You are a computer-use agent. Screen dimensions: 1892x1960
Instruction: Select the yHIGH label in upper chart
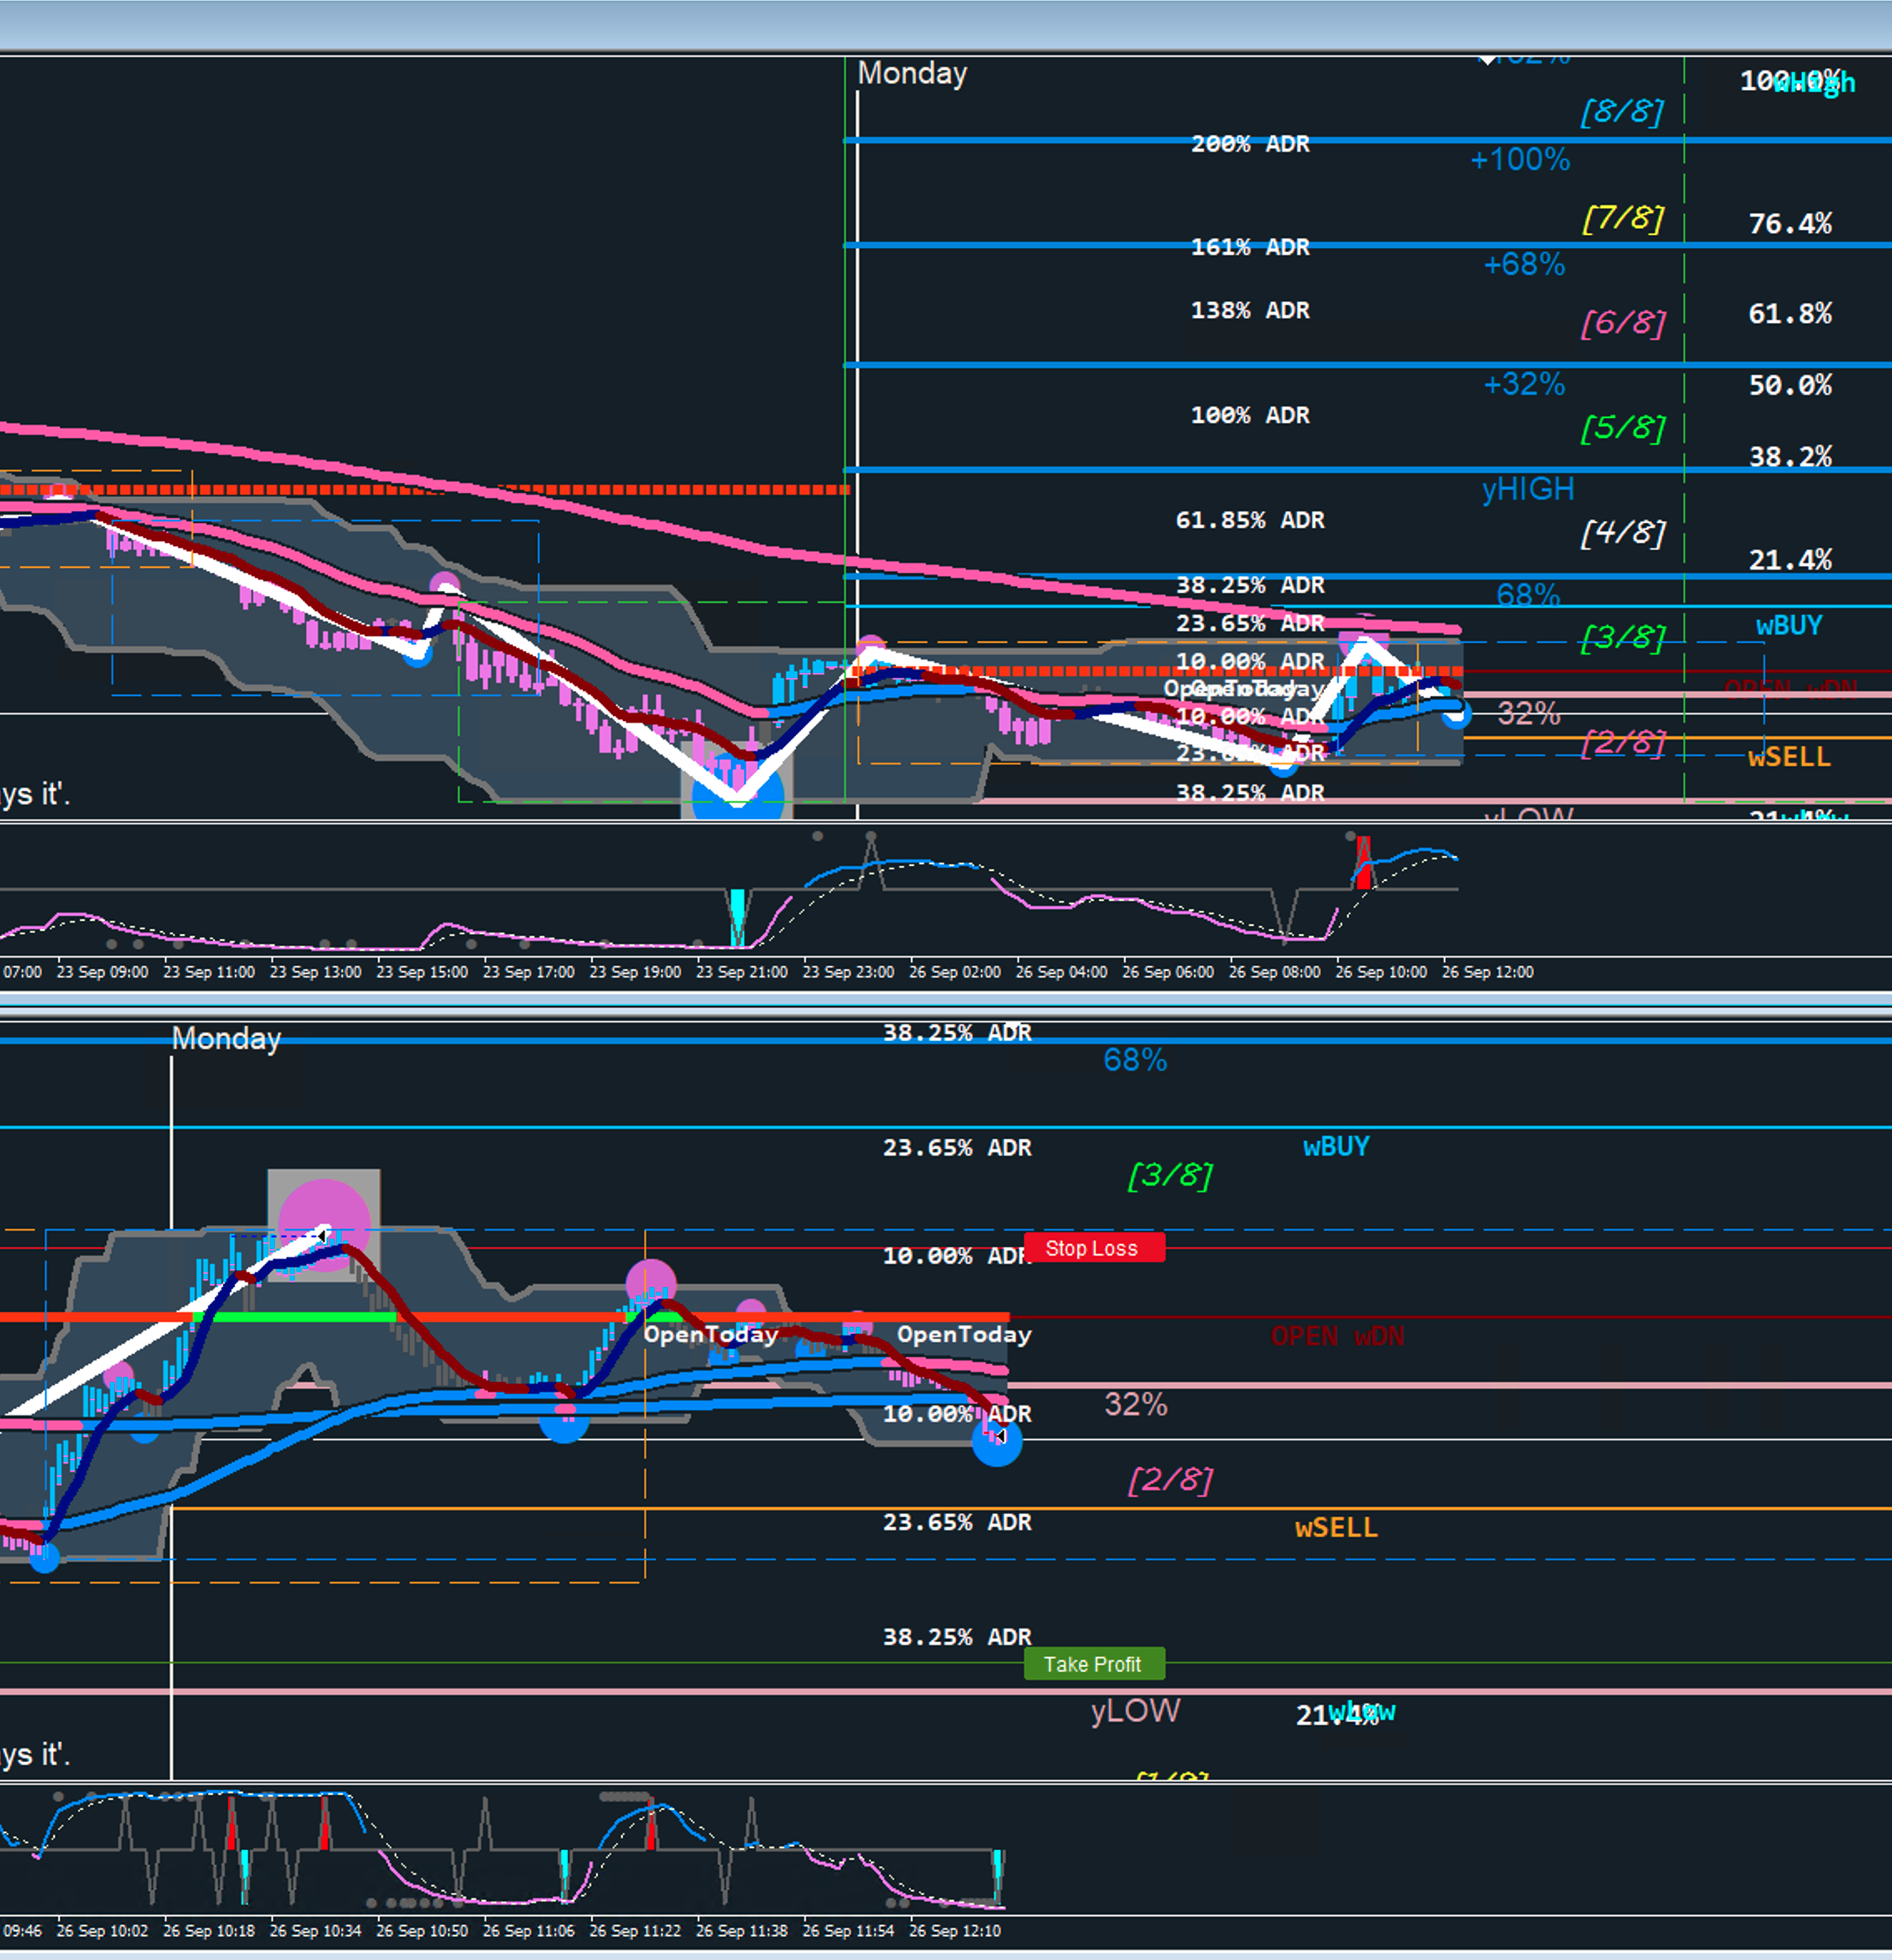pos(1527,489)
